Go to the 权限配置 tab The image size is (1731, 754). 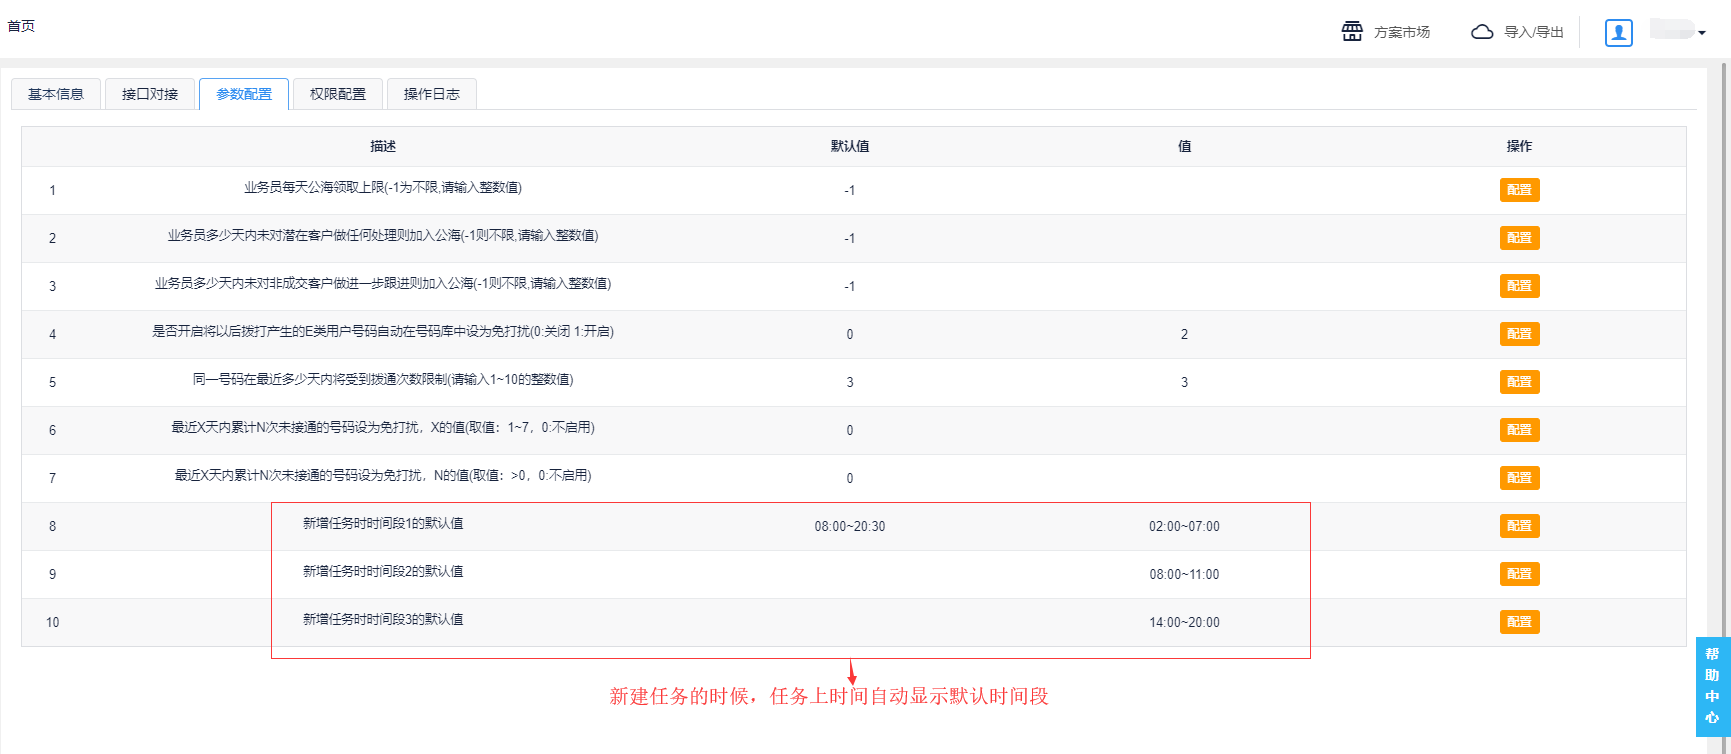point(338,94)
